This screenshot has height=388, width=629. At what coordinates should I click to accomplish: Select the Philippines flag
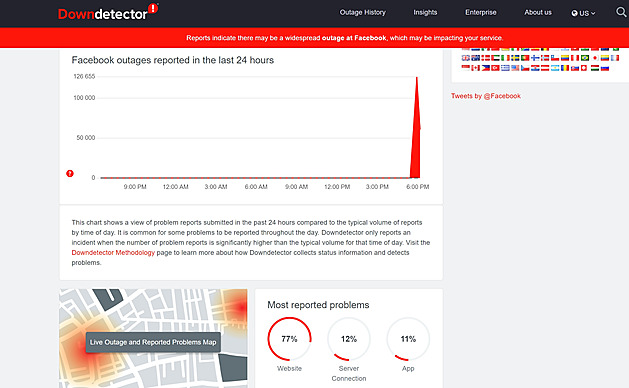(x=485, y=68)
